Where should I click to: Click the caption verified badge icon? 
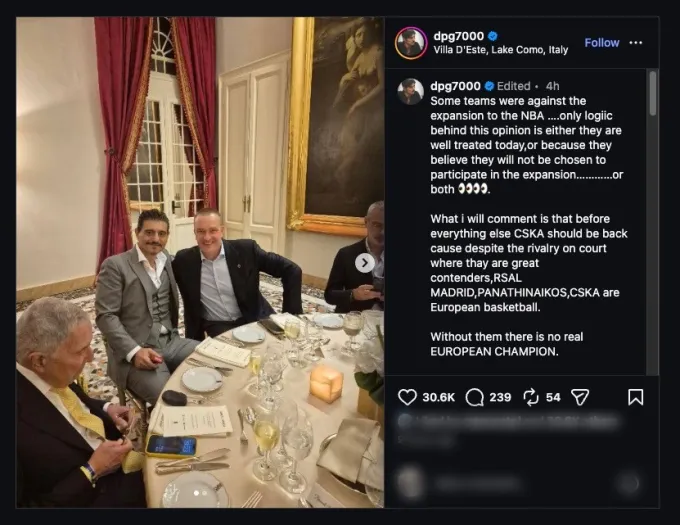pyautogui.click(x=489, y=86)
